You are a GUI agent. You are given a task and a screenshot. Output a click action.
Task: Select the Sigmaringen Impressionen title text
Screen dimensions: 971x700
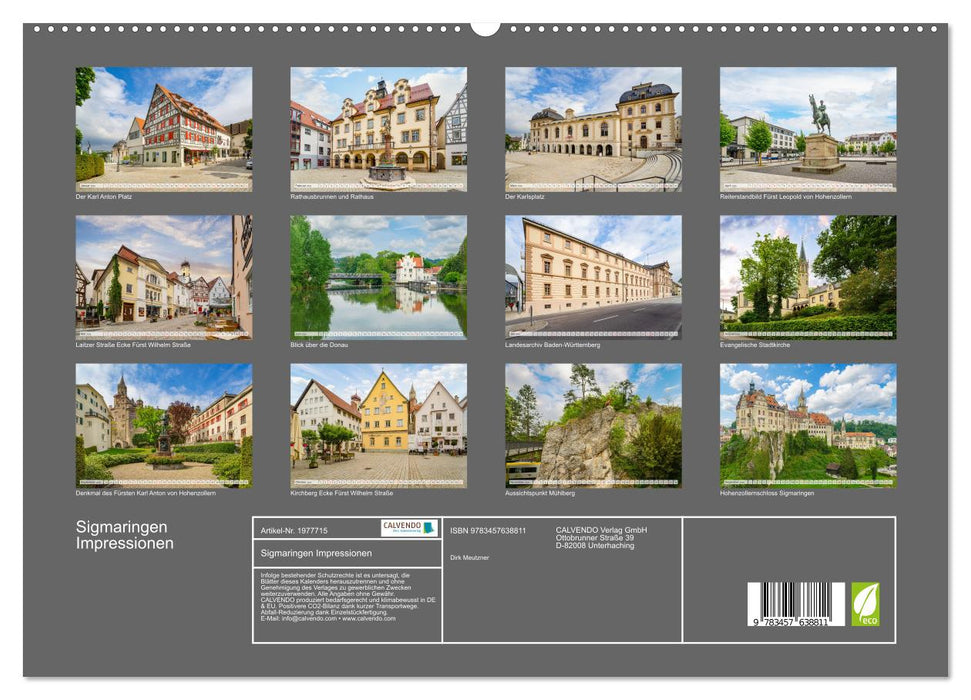(x=125, y=534)
